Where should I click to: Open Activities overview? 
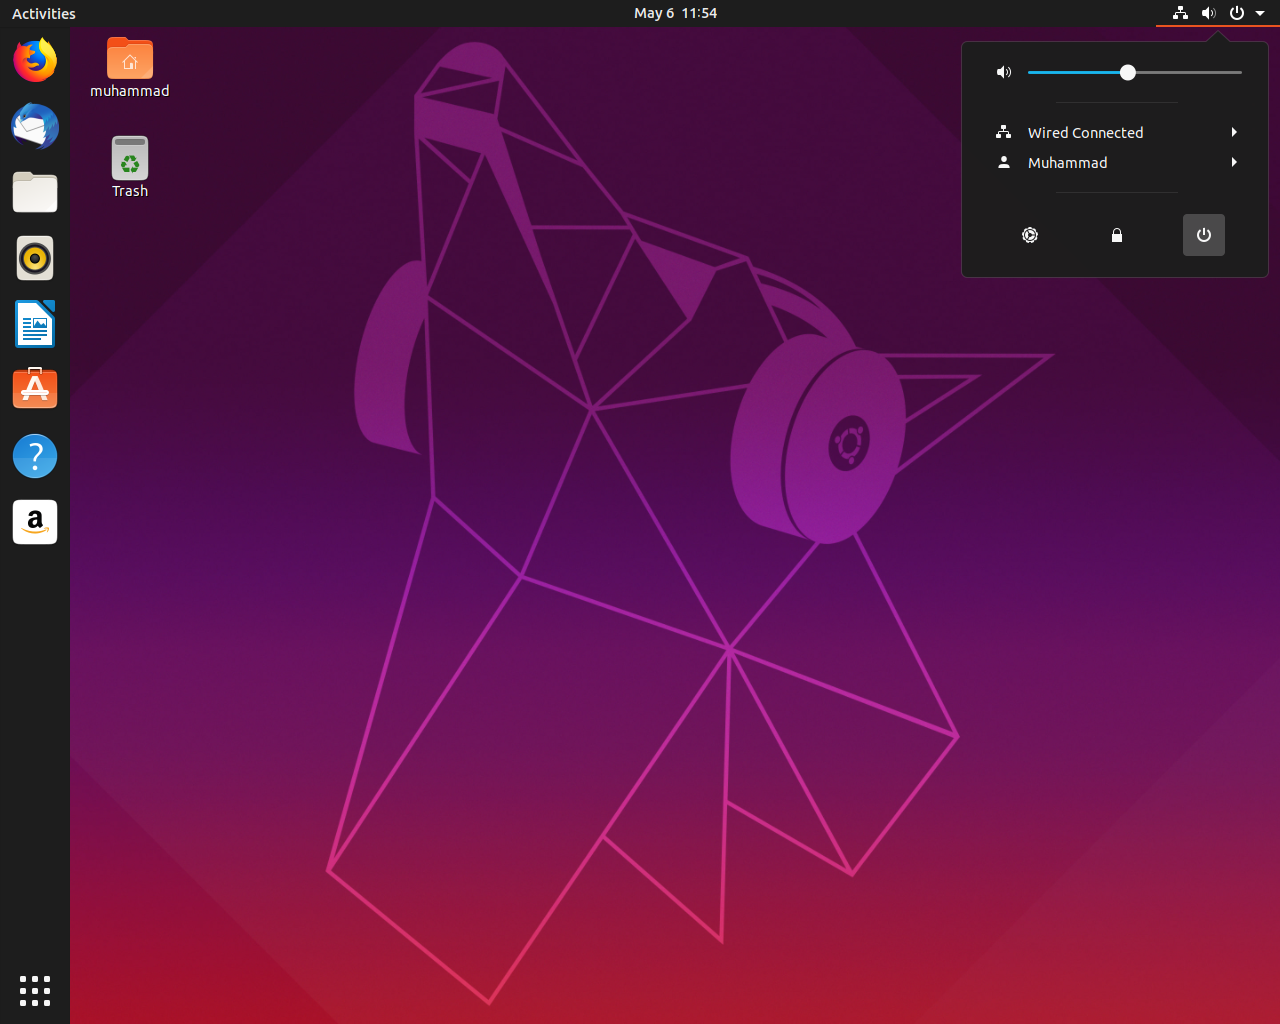[x=44, y=13]
